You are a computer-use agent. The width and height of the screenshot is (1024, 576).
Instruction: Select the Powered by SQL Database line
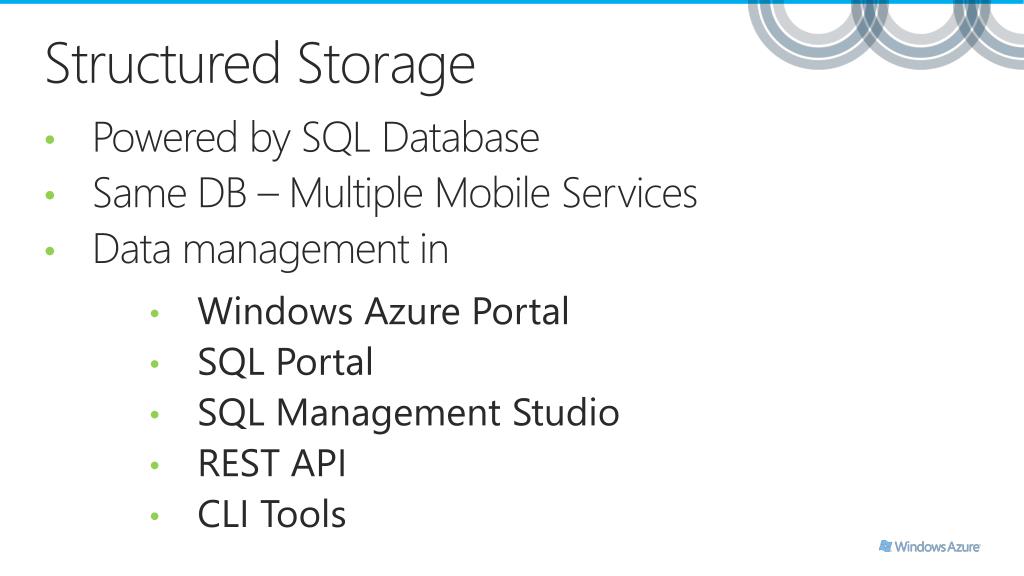click(316, 138)
